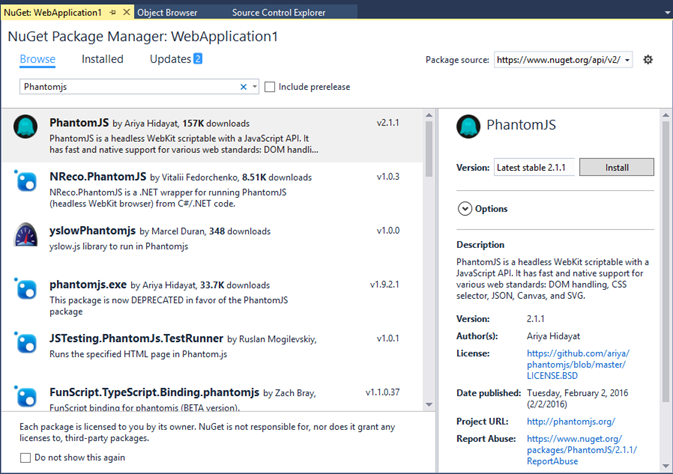Click version v1.0.3 of NReco.PhantomJS
This screenshot has height=474, width=673.
click(x=388, y=176)
